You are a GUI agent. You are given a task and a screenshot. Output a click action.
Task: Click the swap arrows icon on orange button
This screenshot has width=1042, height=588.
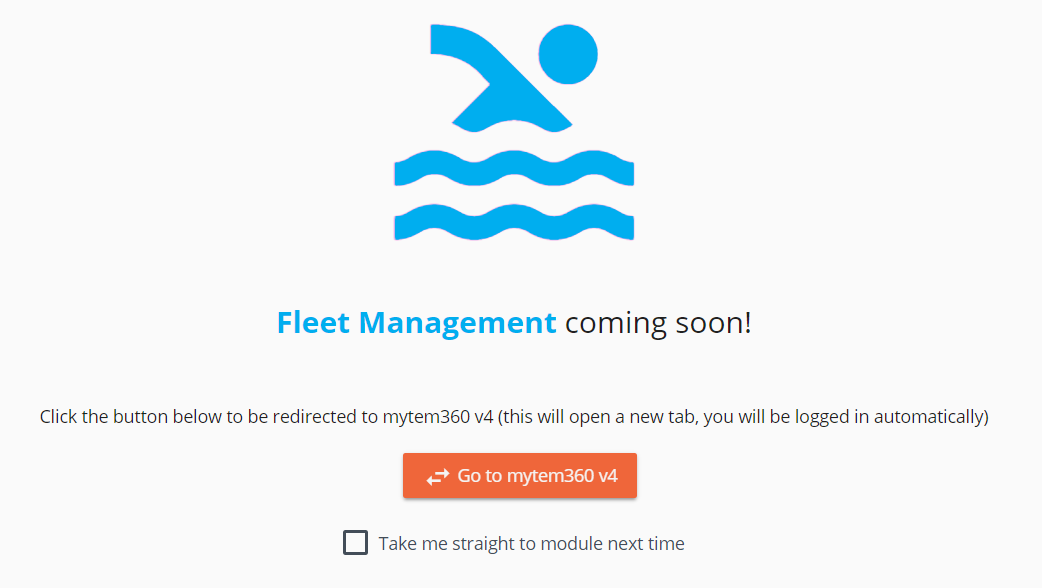[x=437, y=477]
